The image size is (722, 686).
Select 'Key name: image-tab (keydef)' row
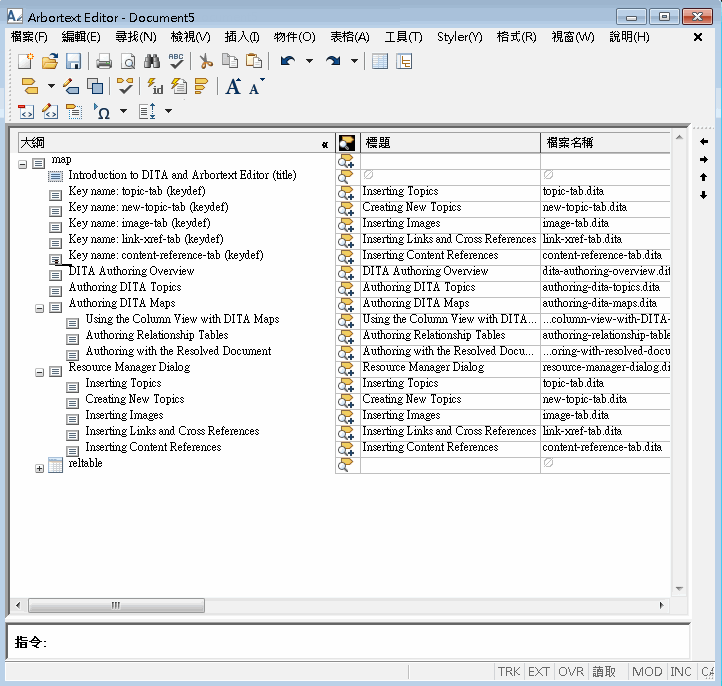tap(140, 223)
